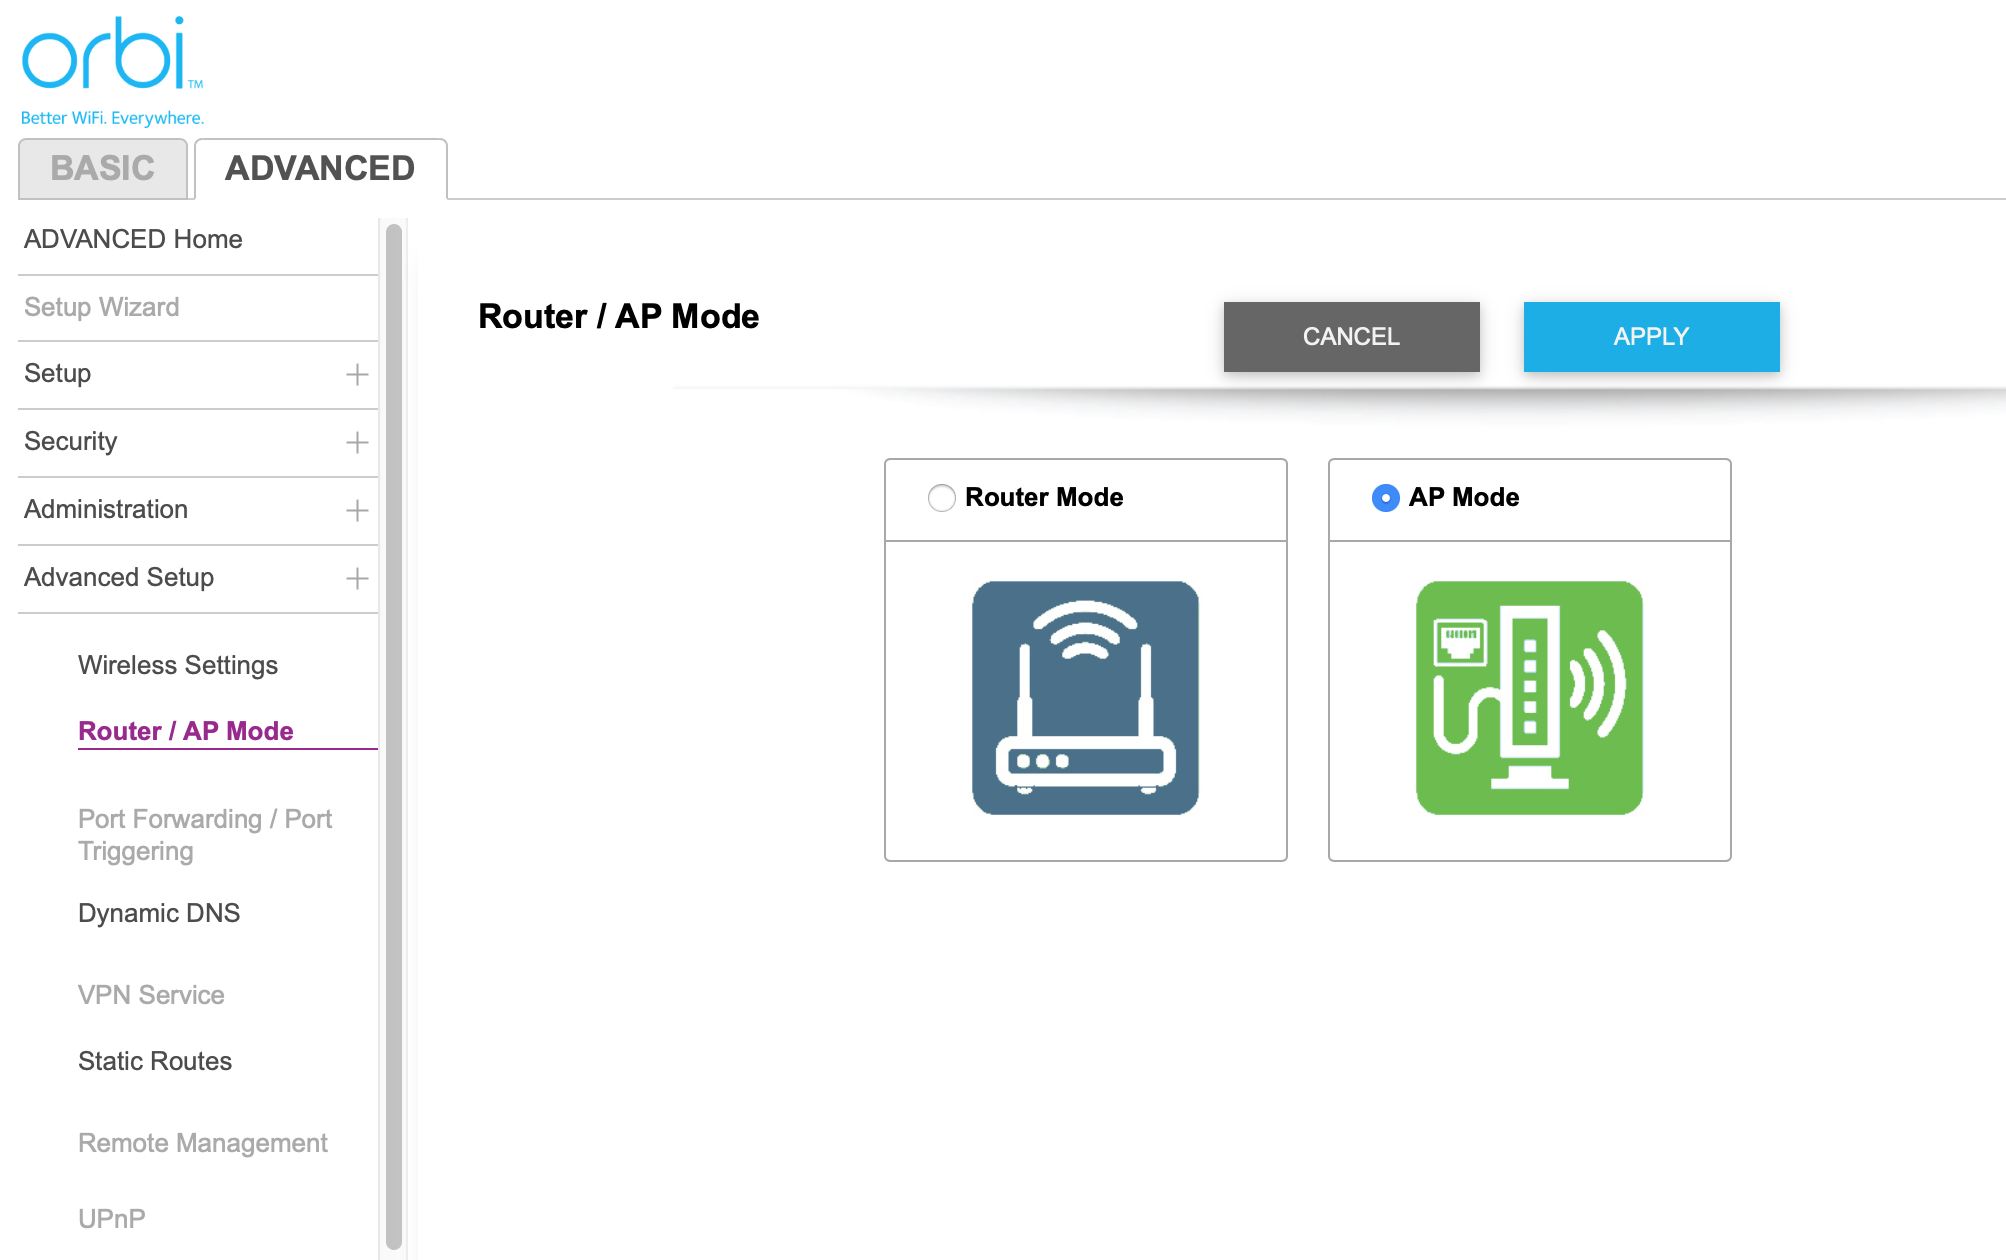Click the Orbi logo
This screenshot has height=1260, width=2006.
click(x=111, y=56)
